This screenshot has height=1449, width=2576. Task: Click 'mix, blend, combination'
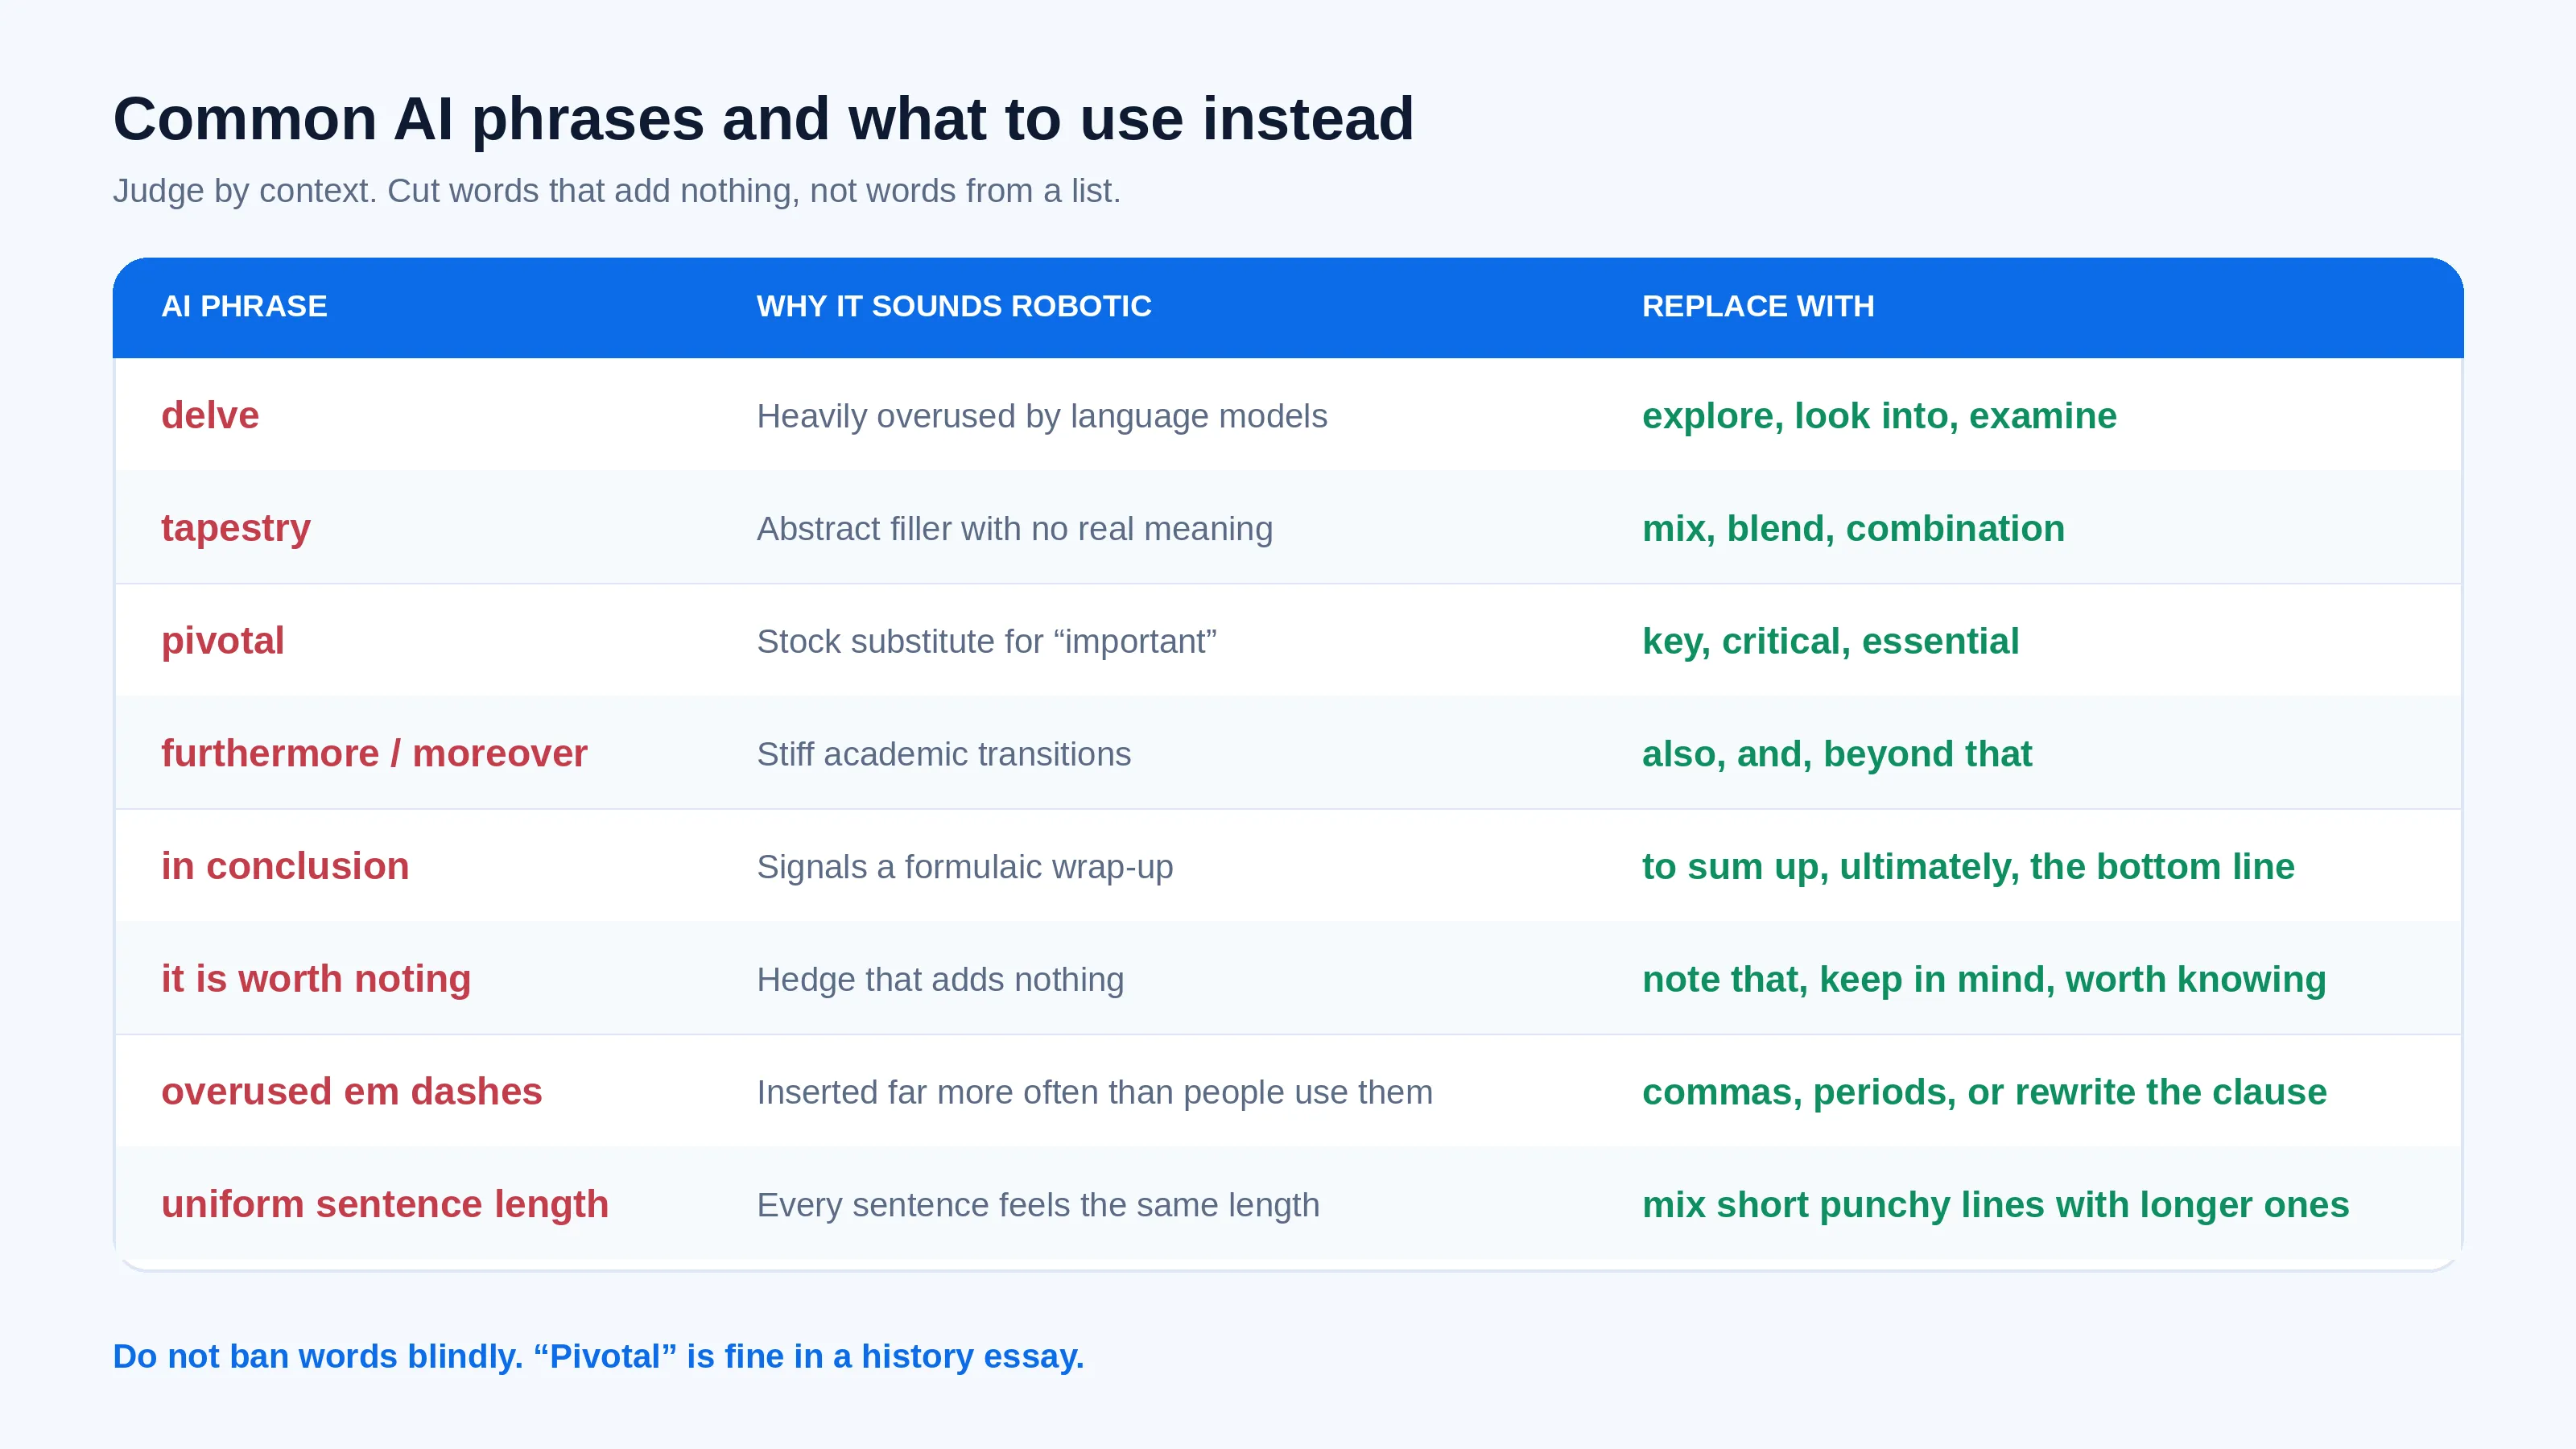point(1852,529)
